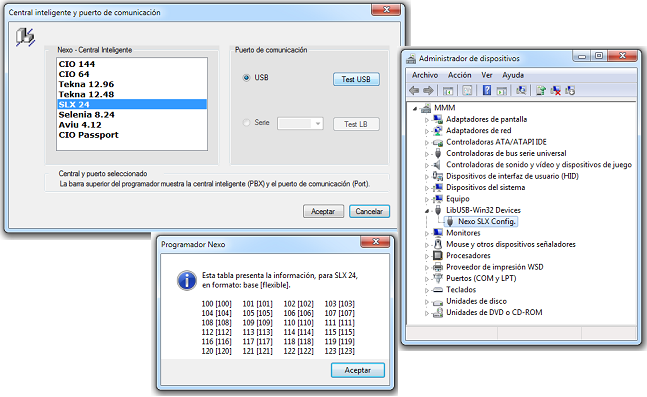Screen dimensions: 647x397
Task: Select Tekna 12.48 in central list
Action: pyautogui.click(x=132, y=94)
